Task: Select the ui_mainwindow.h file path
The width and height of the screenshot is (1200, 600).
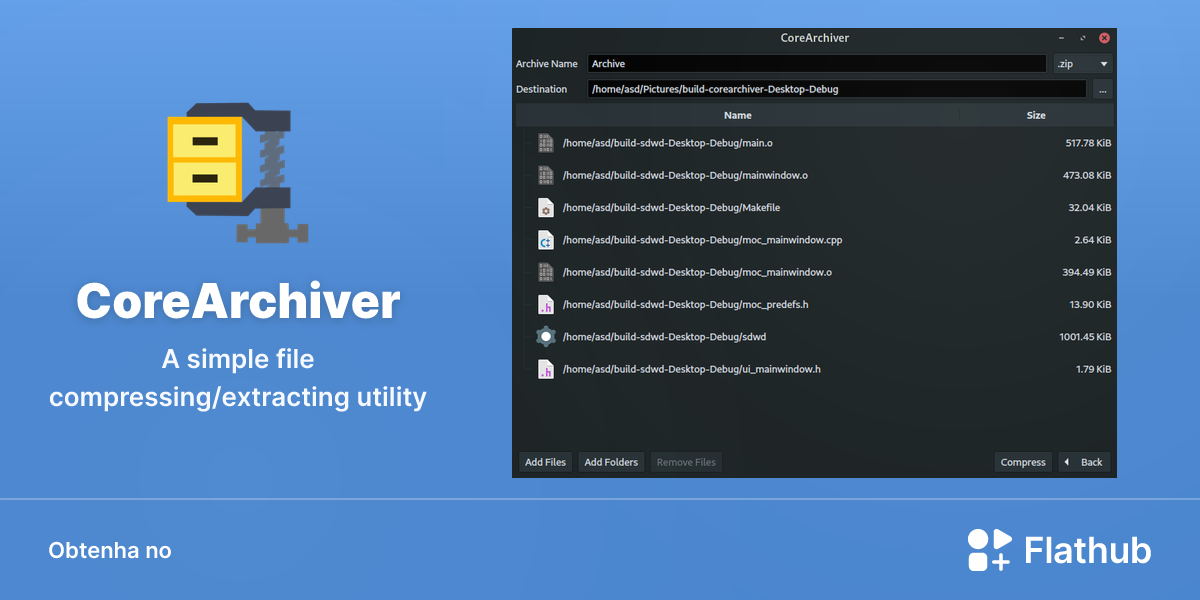Action: click(691, 369)
